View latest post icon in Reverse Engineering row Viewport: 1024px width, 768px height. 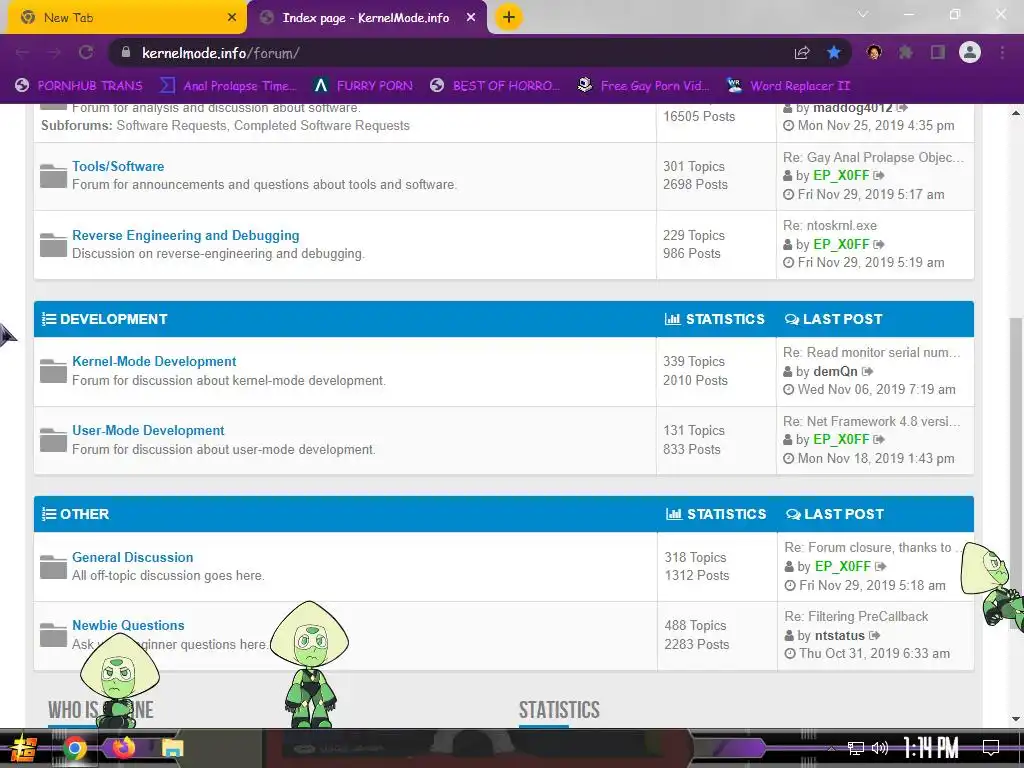click(879, 244)
